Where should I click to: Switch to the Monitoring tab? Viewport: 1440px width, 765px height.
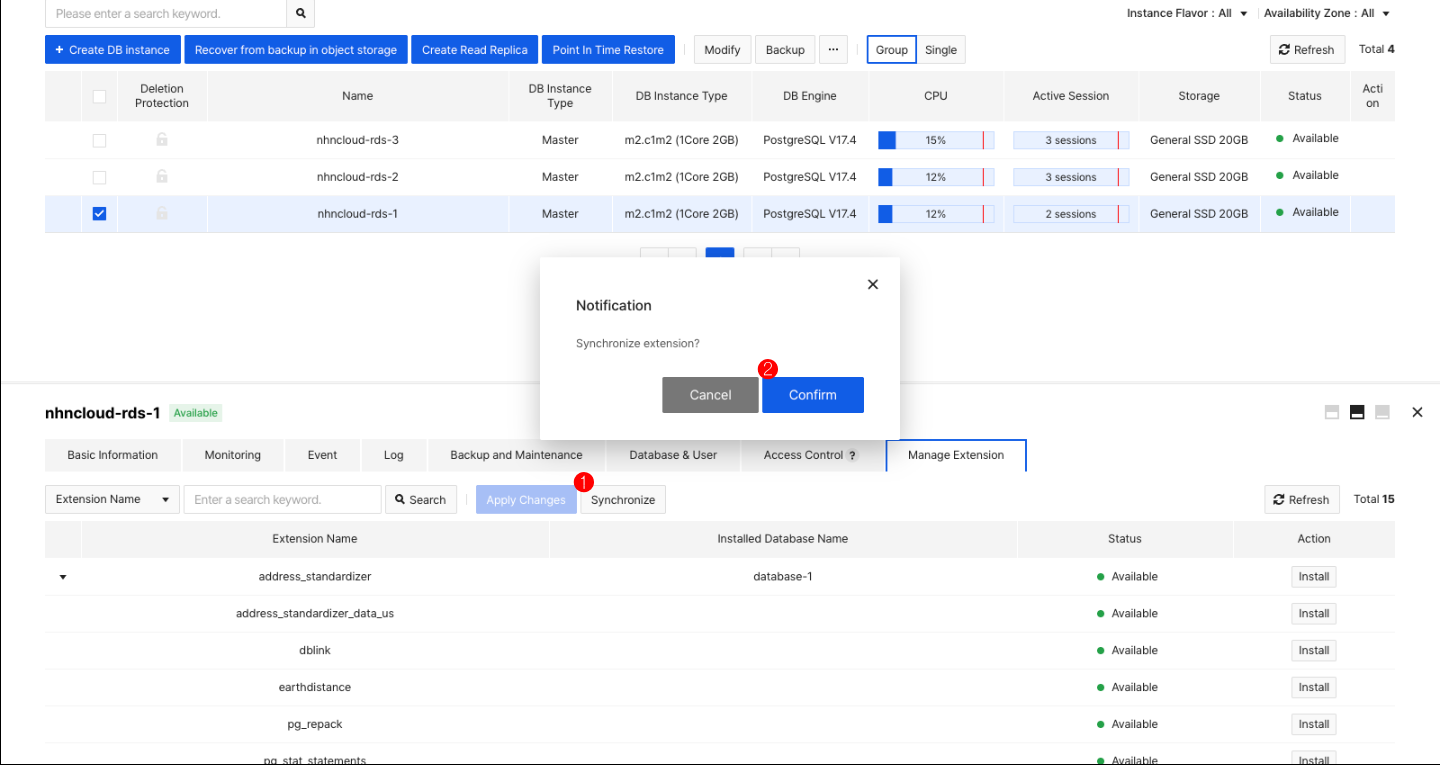pyautogui.click(x=232, y=455)
